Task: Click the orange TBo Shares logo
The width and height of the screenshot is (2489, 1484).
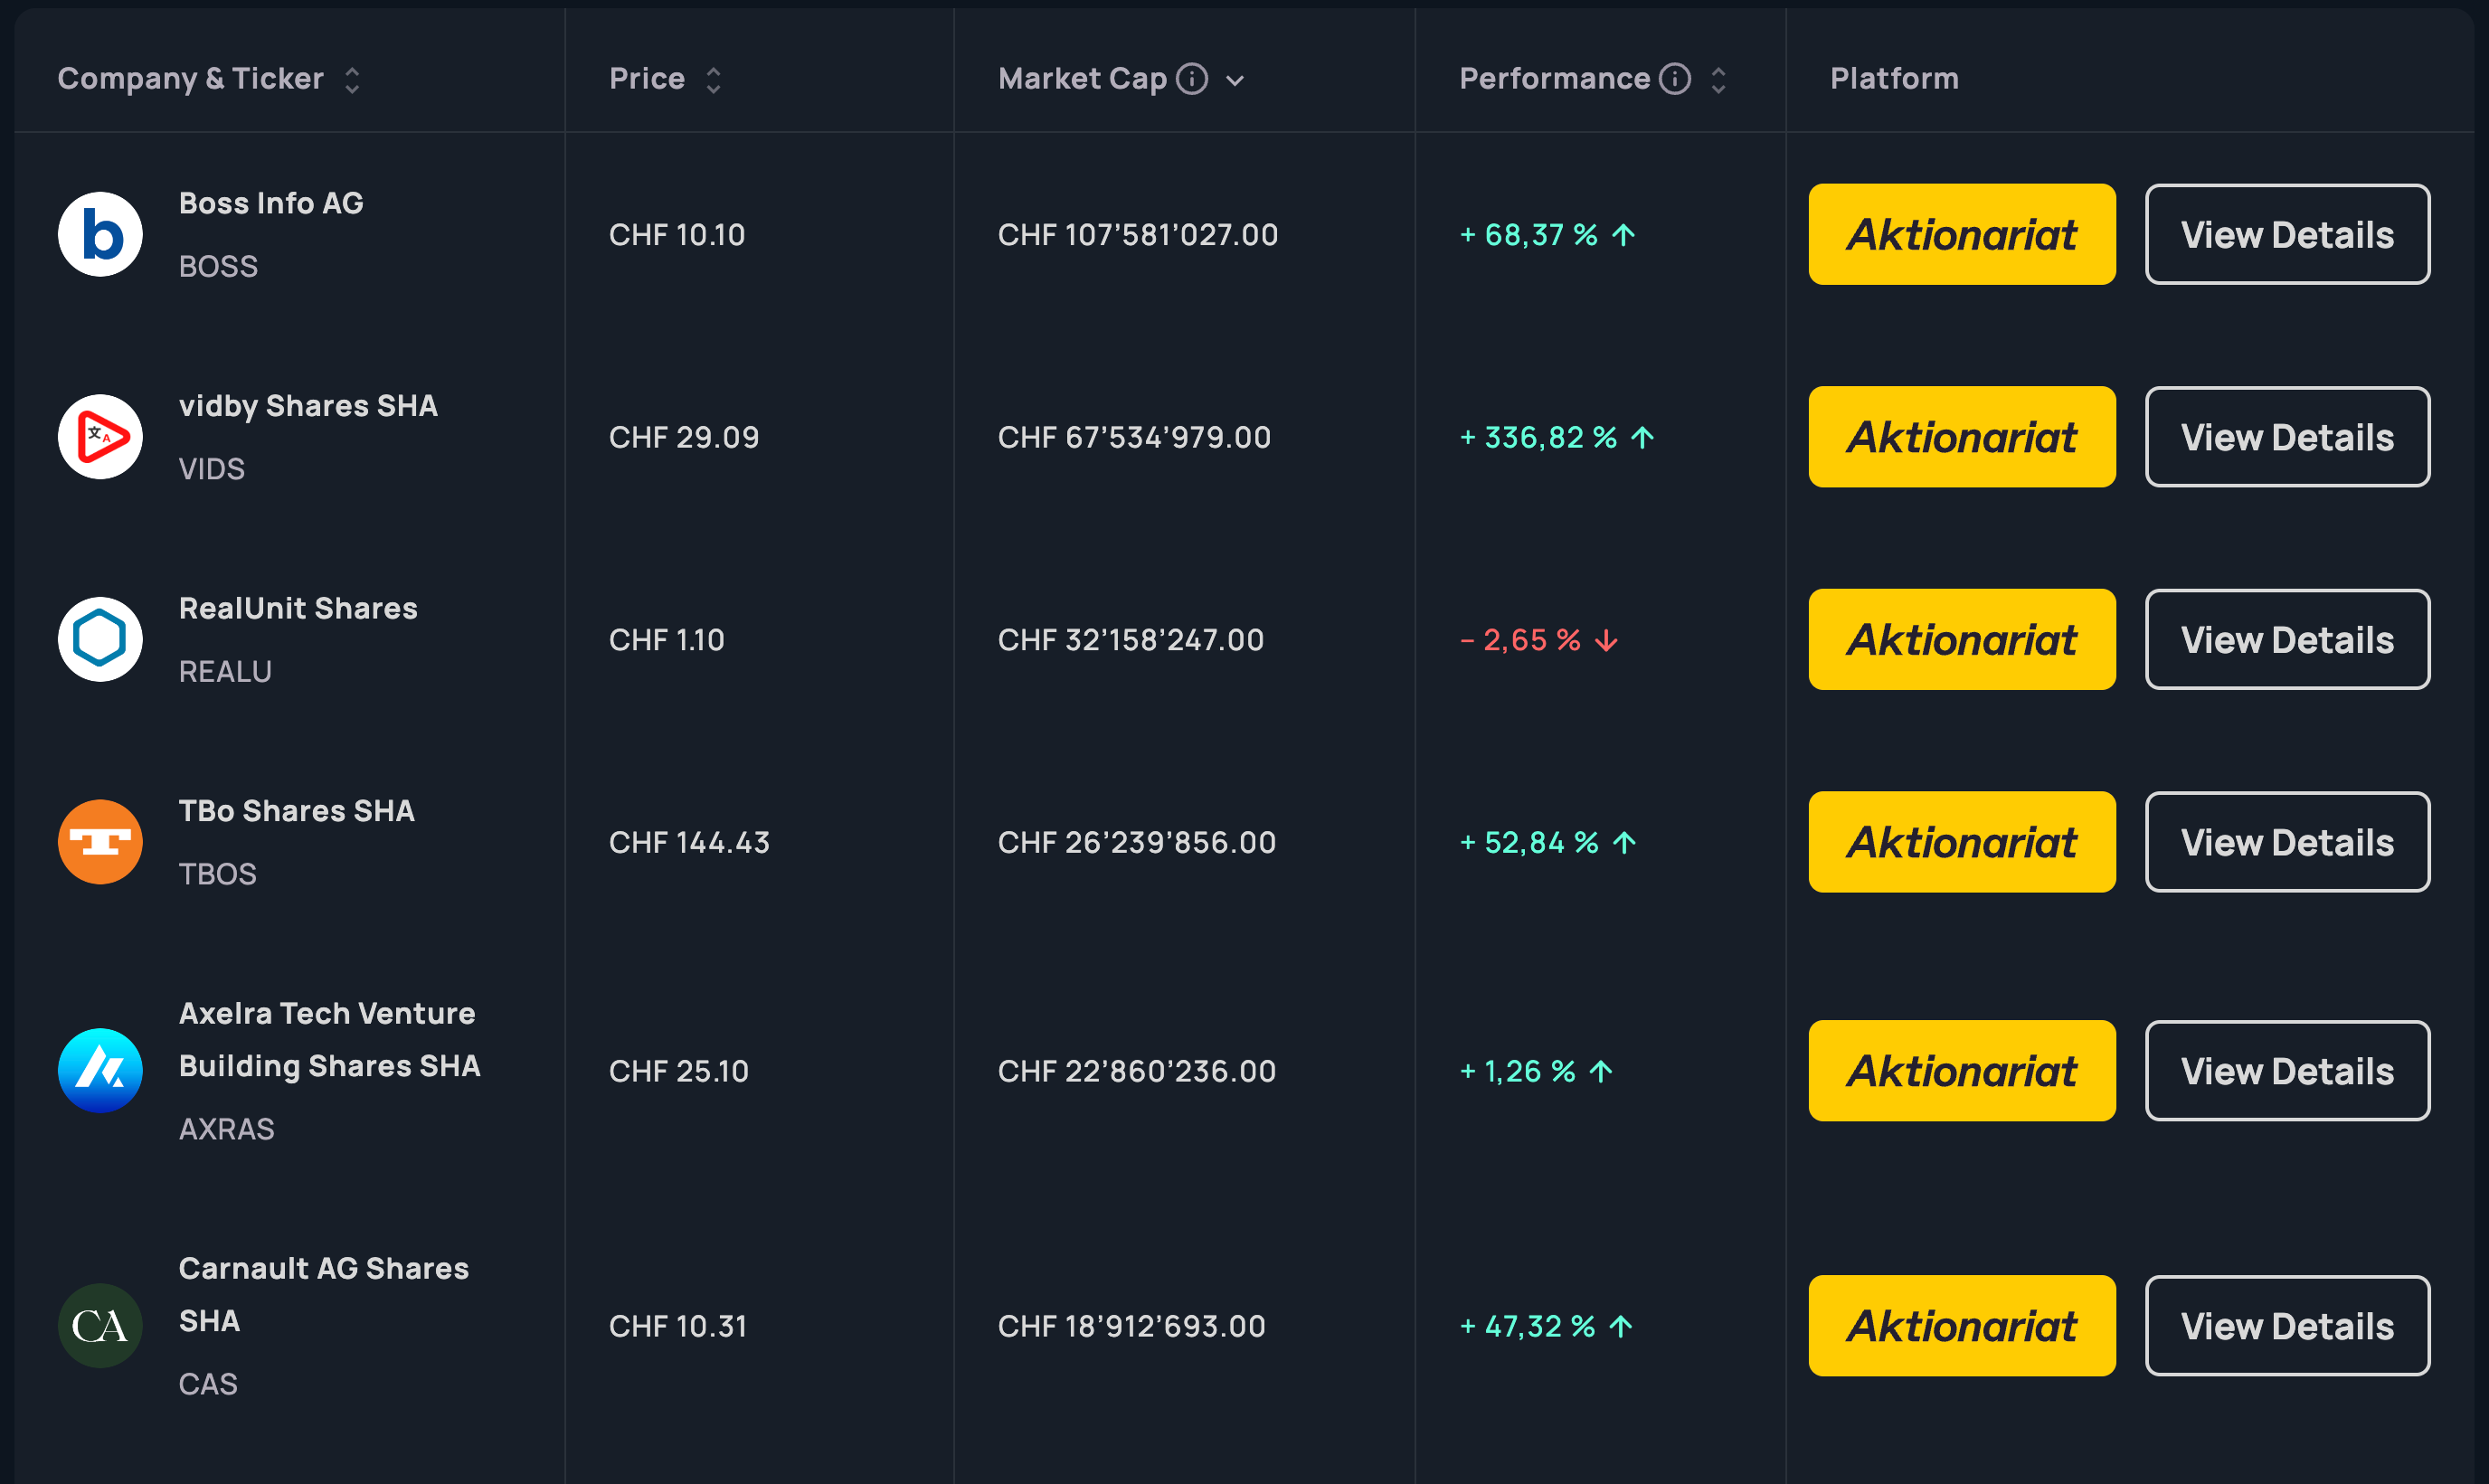Action: click(x=100, y=842)
